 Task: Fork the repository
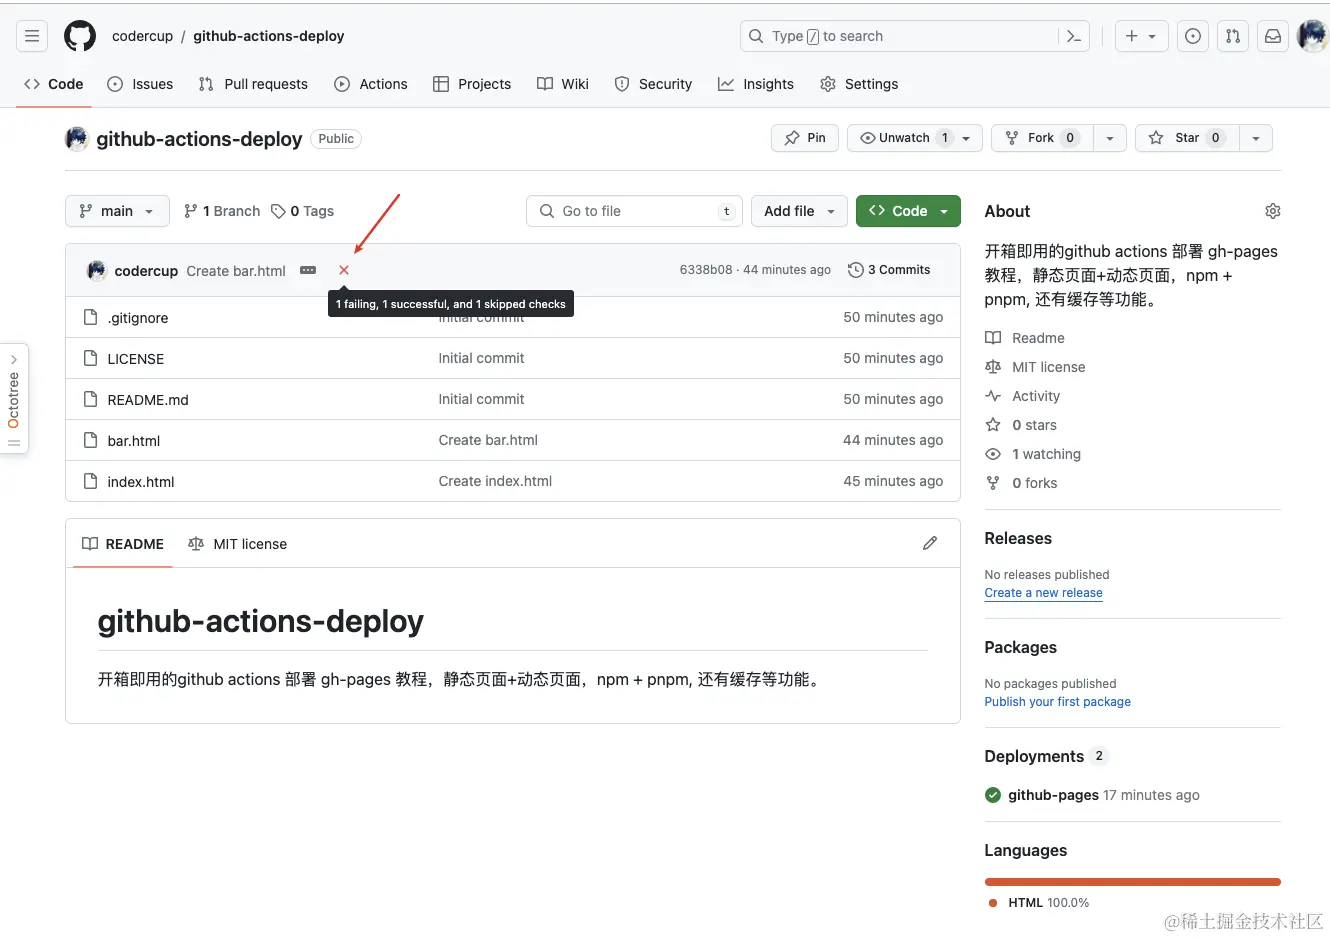point(1042,138)
